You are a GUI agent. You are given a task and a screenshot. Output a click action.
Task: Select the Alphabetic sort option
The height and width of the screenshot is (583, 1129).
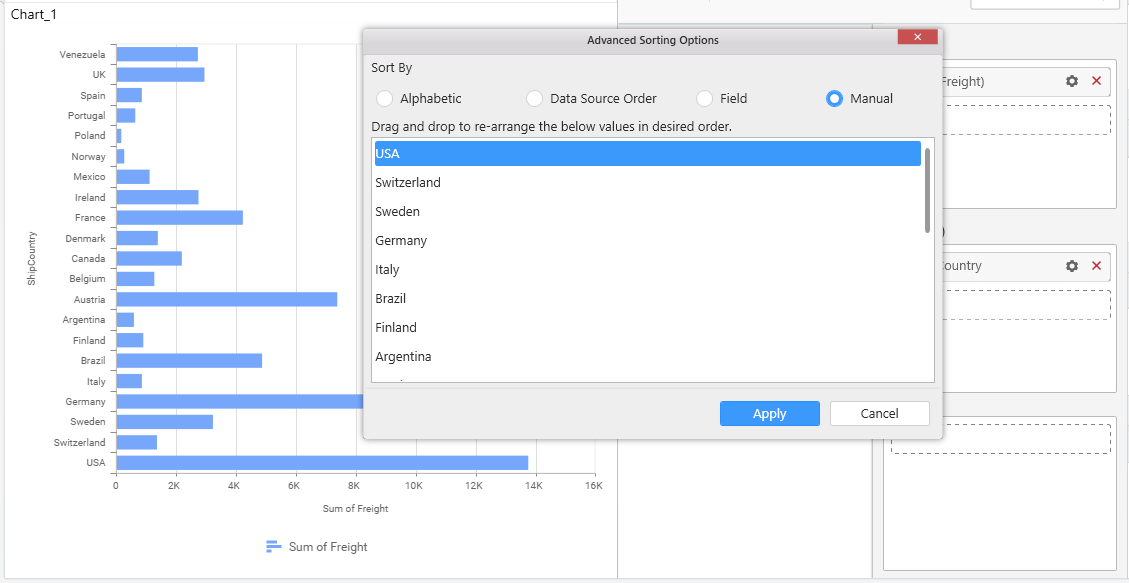384,99
